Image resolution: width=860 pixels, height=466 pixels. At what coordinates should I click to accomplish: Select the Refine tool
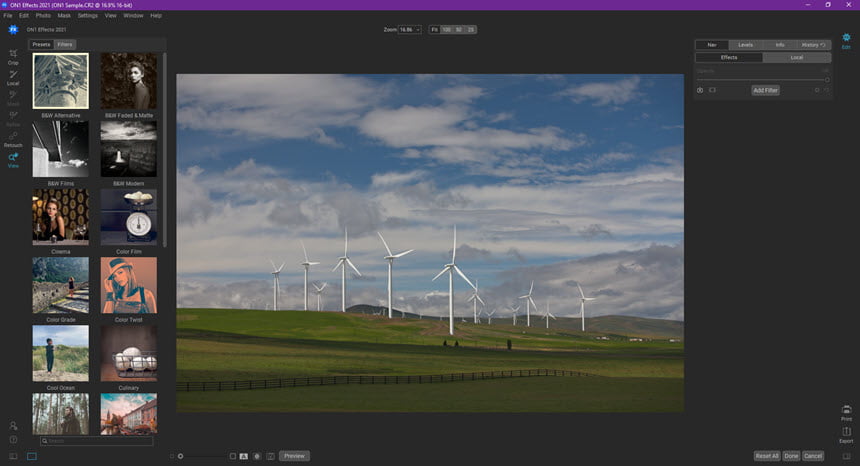coord(13,118)
